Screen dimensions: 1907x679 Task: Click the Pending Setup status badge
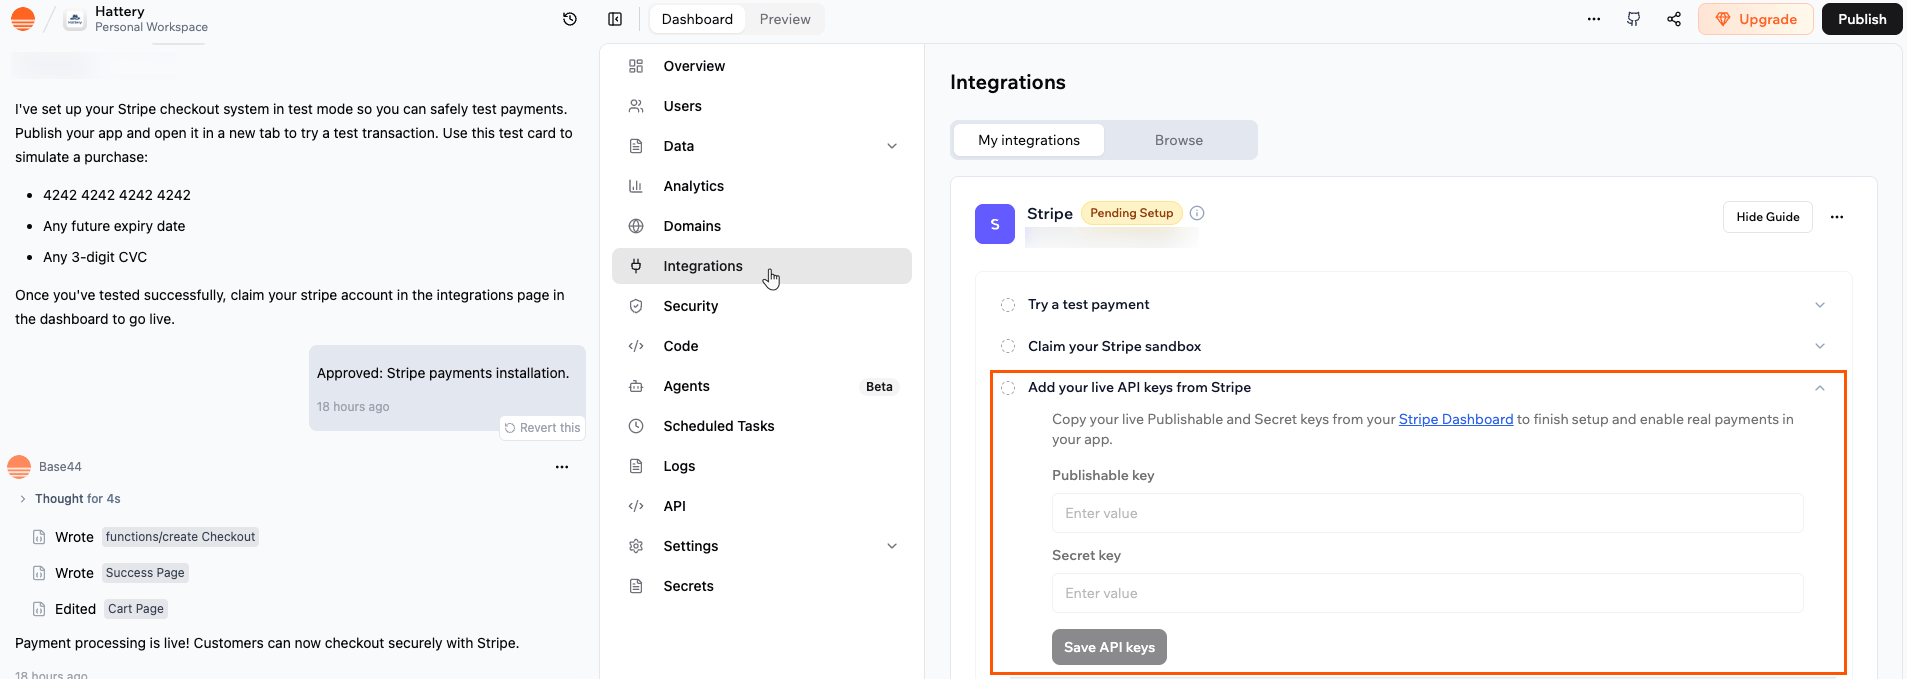(x=1132, y=213)
